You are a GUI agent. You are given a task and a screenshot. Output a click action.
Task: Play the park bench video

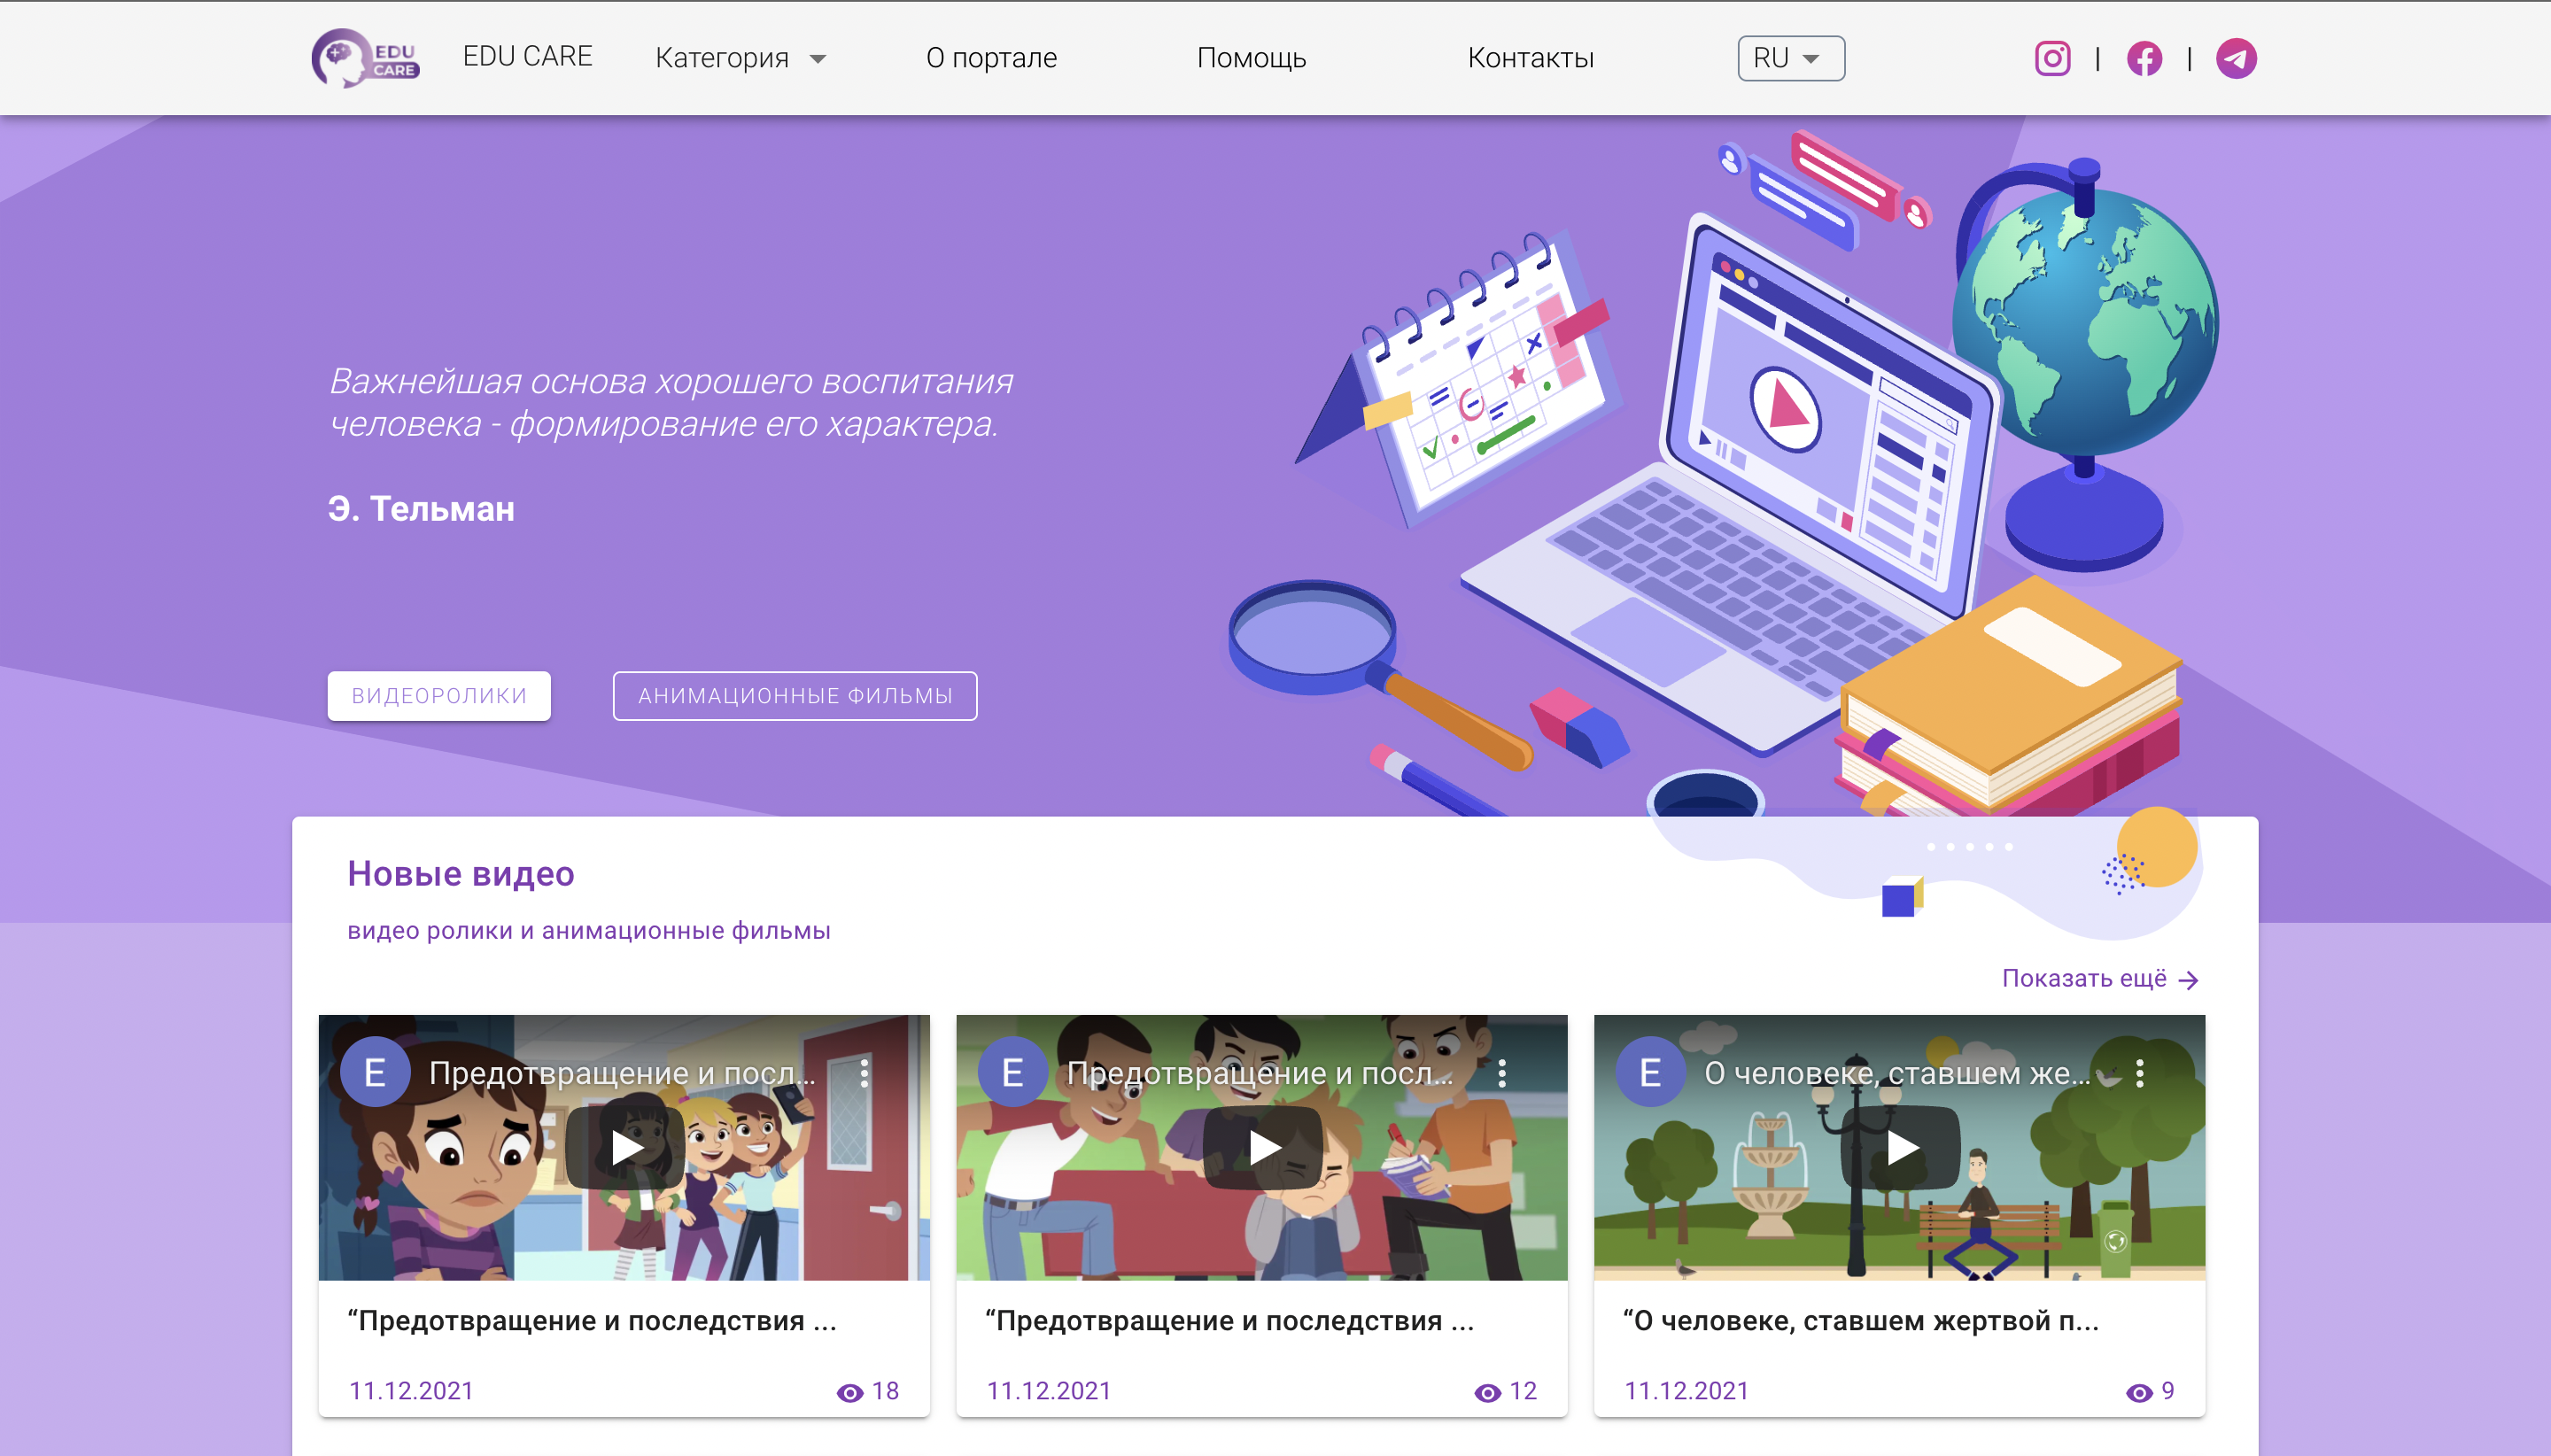click(1901, 1147)
